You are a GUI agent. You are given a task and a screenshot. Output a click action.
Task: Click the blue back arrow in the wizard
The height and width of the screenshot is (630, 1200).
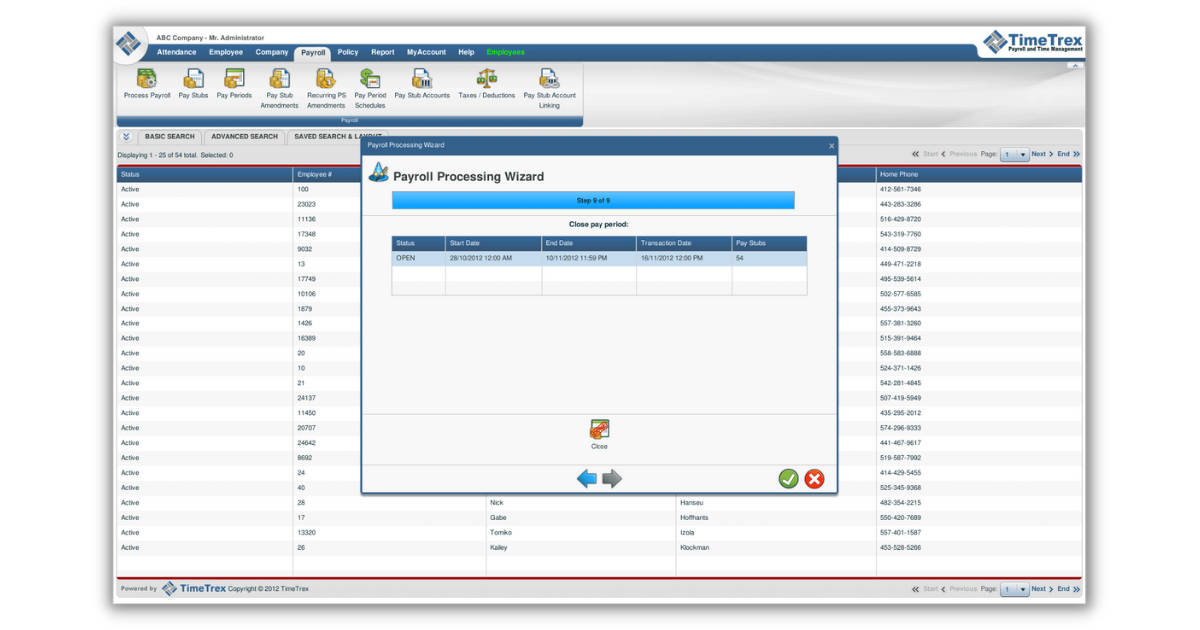[x=586, y=478]
